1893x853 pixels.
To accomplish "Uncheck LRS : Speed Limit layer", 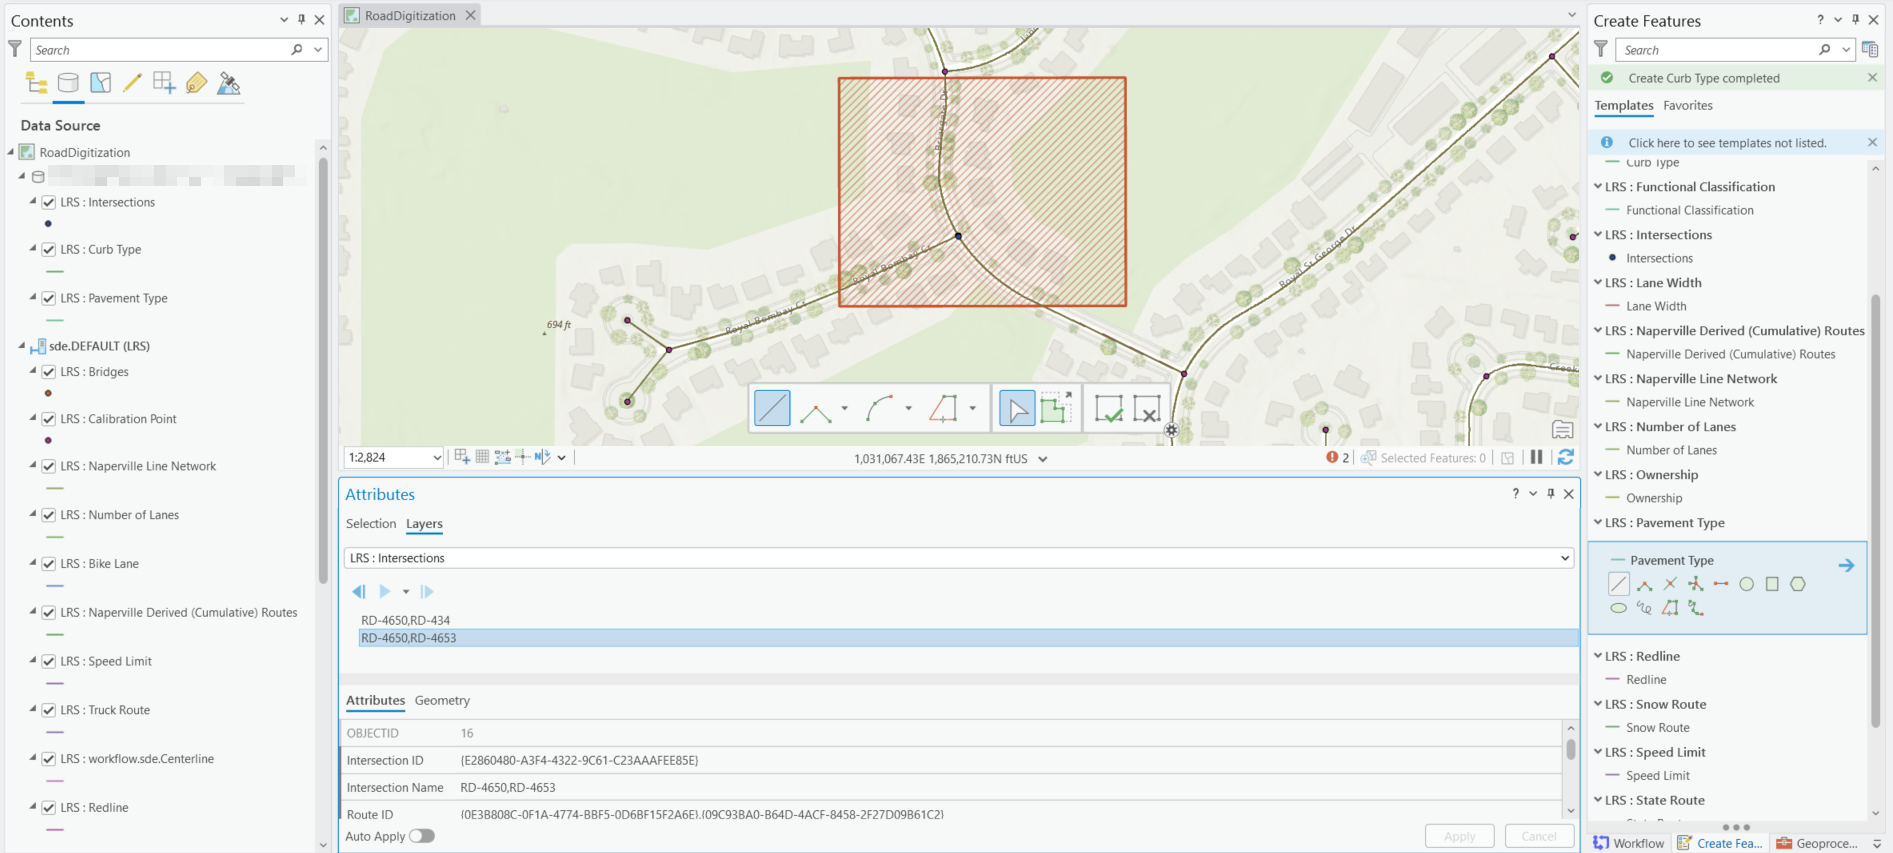I will click(48, 661).
